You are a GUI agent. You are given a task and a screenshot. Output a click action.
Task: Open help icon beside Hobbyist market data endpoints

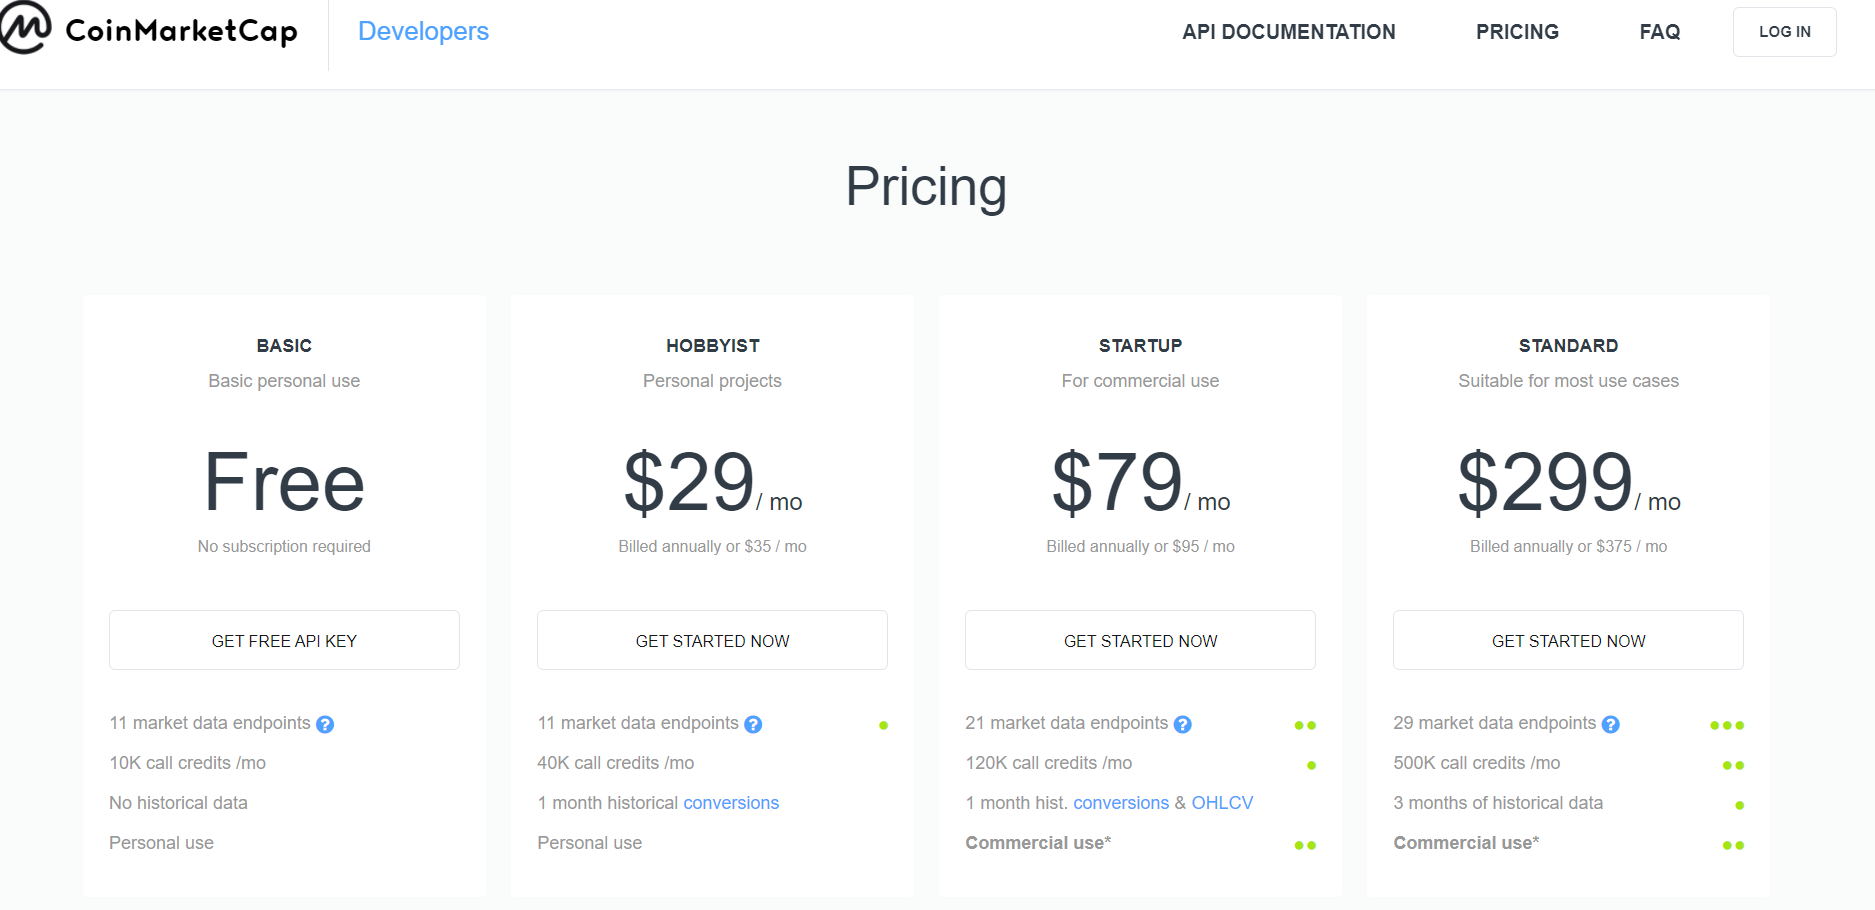pyautogui.click(x=753, y=724)
